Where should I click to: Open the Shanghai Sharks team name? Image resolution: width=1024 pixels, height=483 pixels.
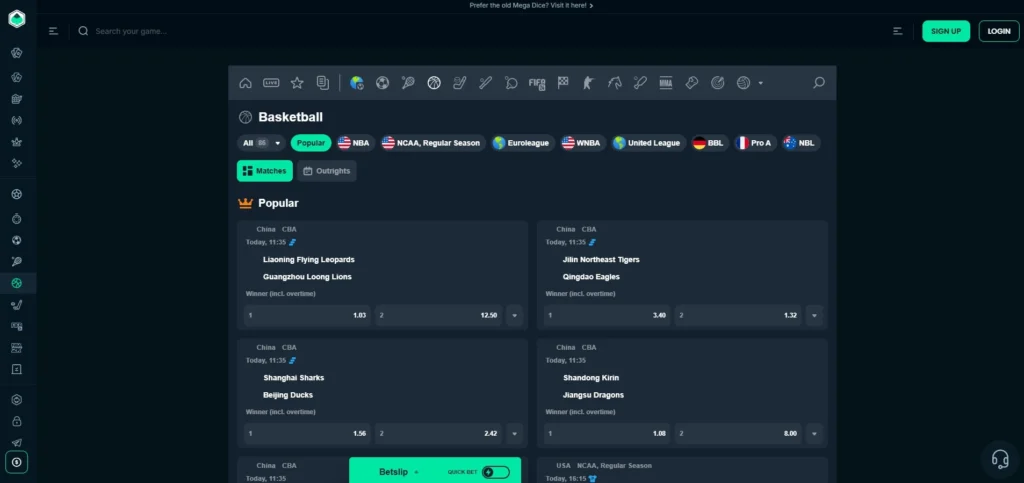coord(293,378)
